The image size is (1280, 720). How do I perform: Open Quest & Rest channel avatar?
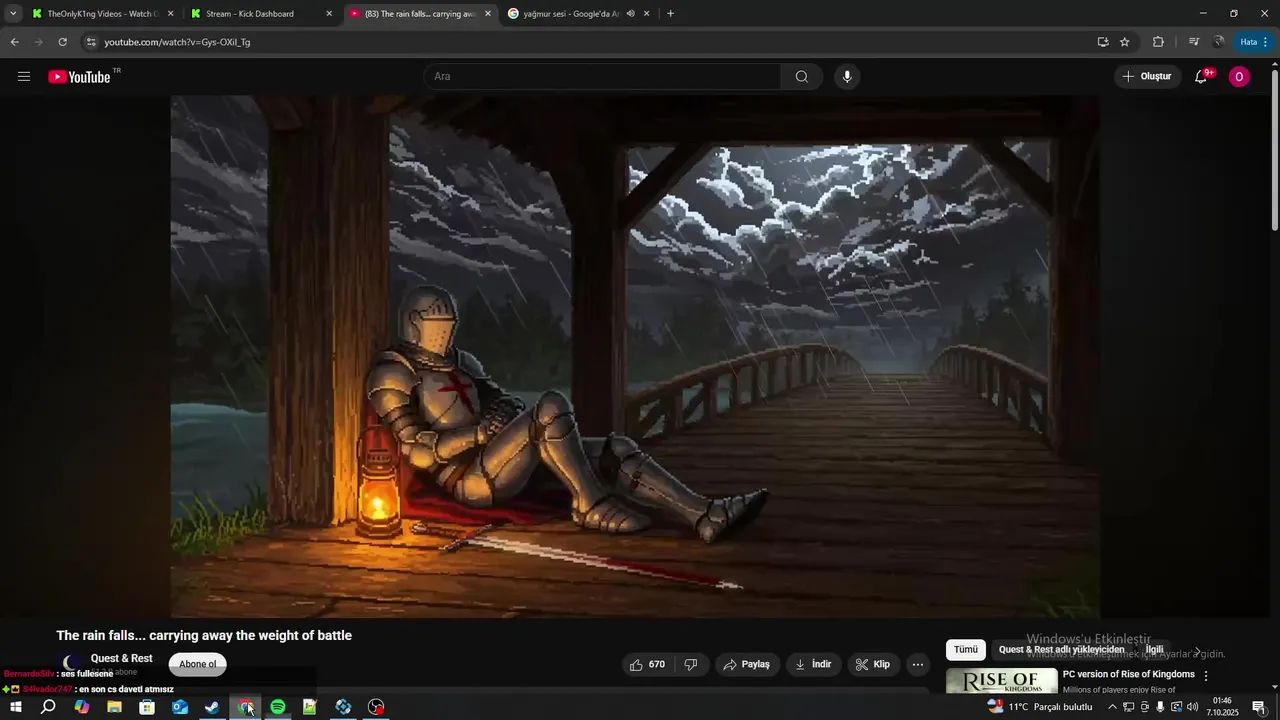click(x=72, y=663)
